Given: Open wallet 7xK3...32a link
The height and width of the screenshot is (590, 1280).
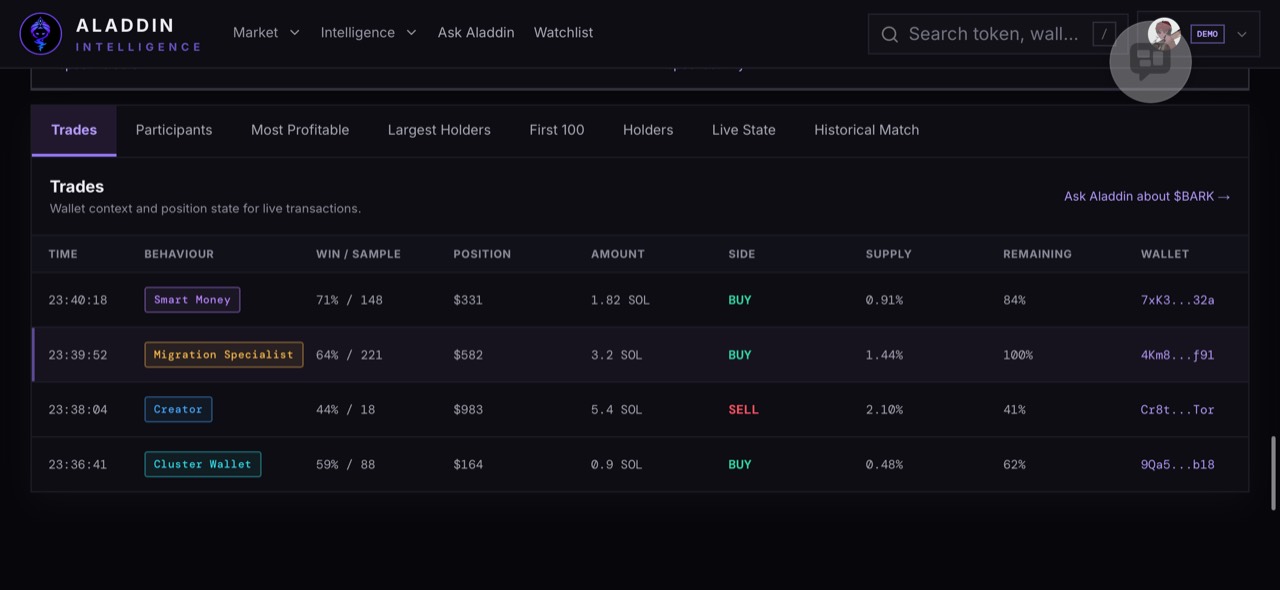Looking at the screenshot, I should coord(1177,300).
